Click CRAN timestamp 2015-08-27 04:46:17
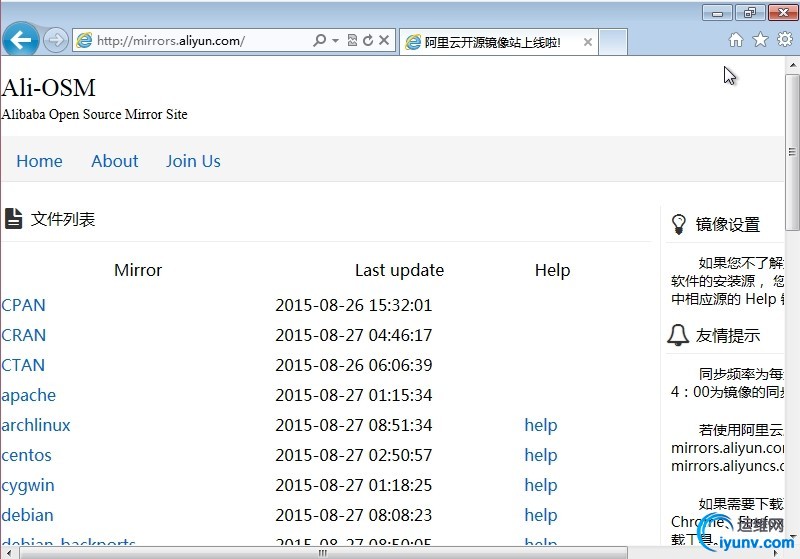This screenshot has width=800, height=559. point(354,335)
